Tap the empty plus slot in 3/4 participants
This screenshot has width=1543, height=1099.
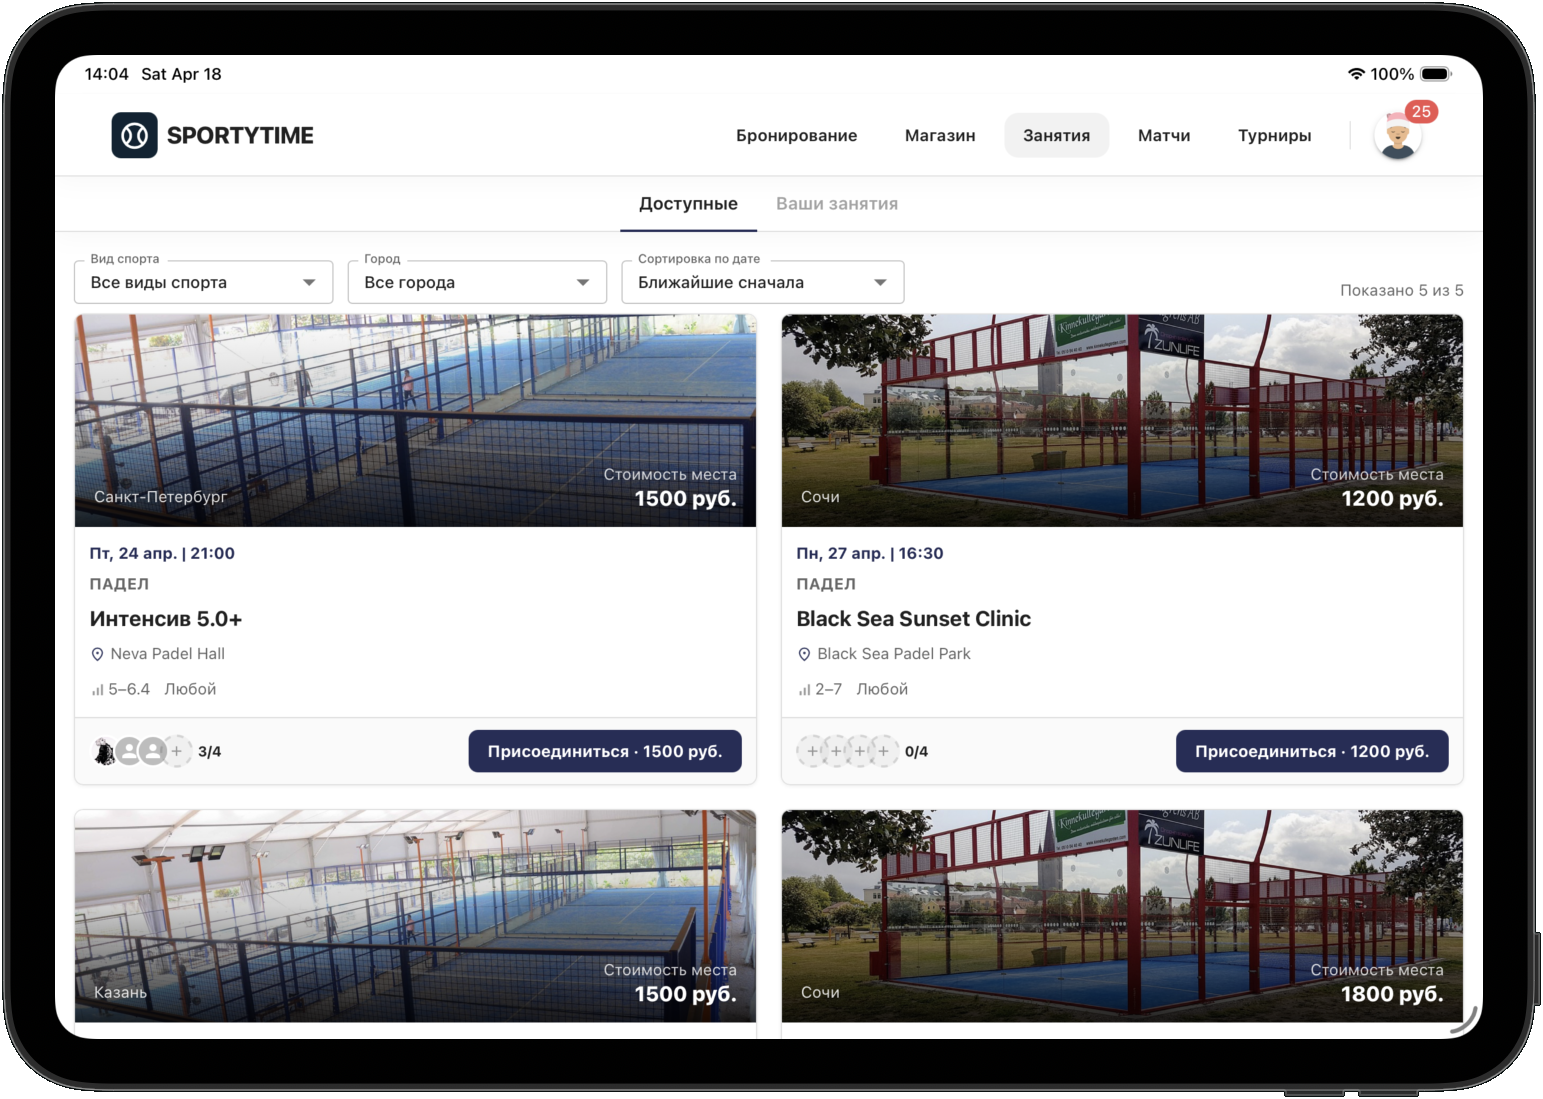(x=177, y=751)
